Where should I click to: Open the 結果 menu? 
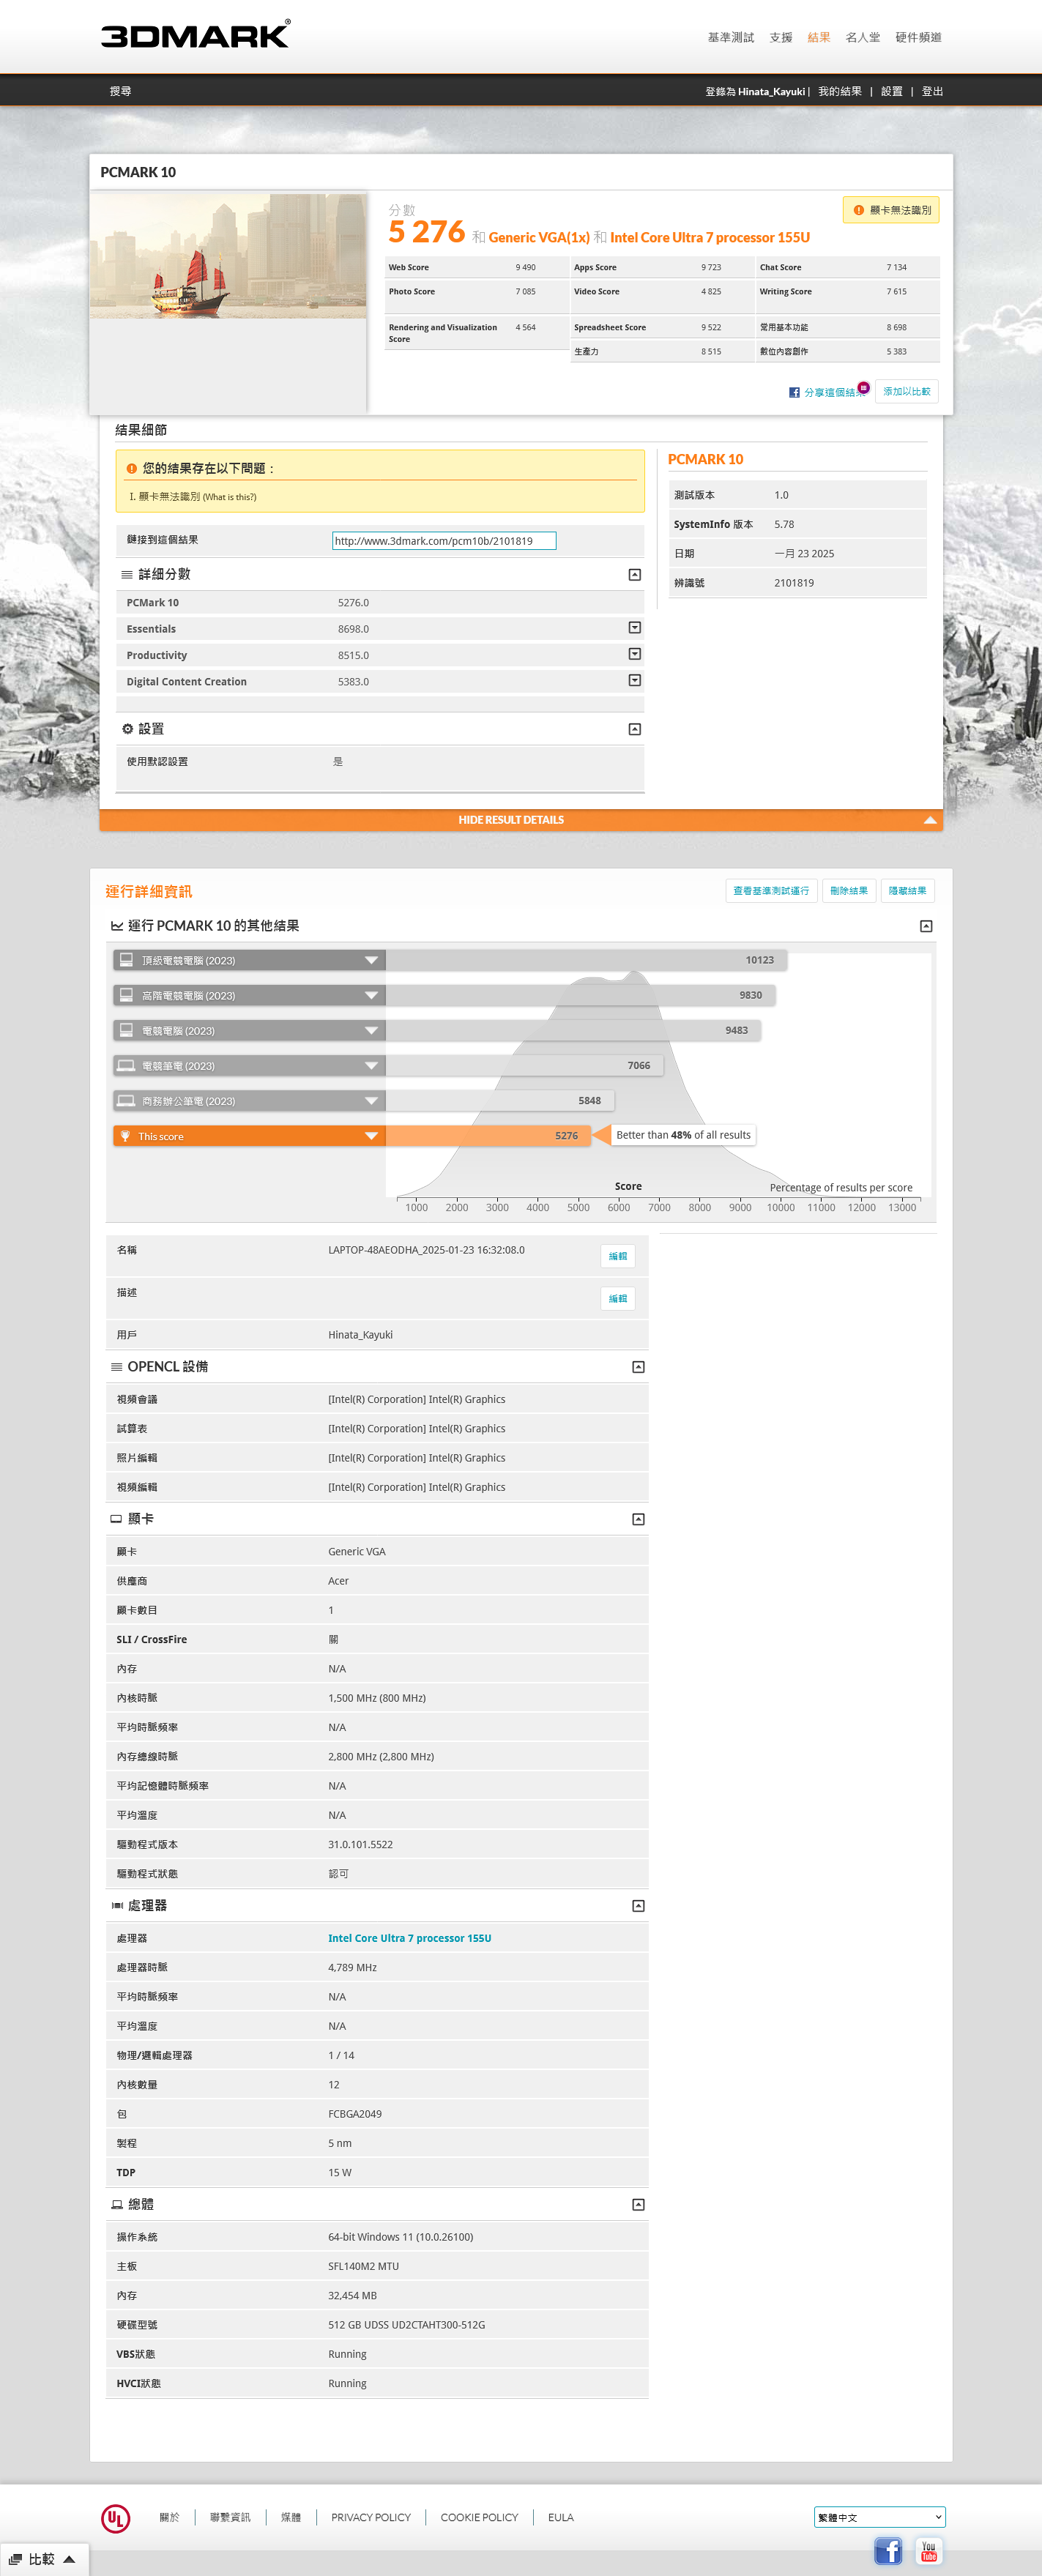click(819, 37)
